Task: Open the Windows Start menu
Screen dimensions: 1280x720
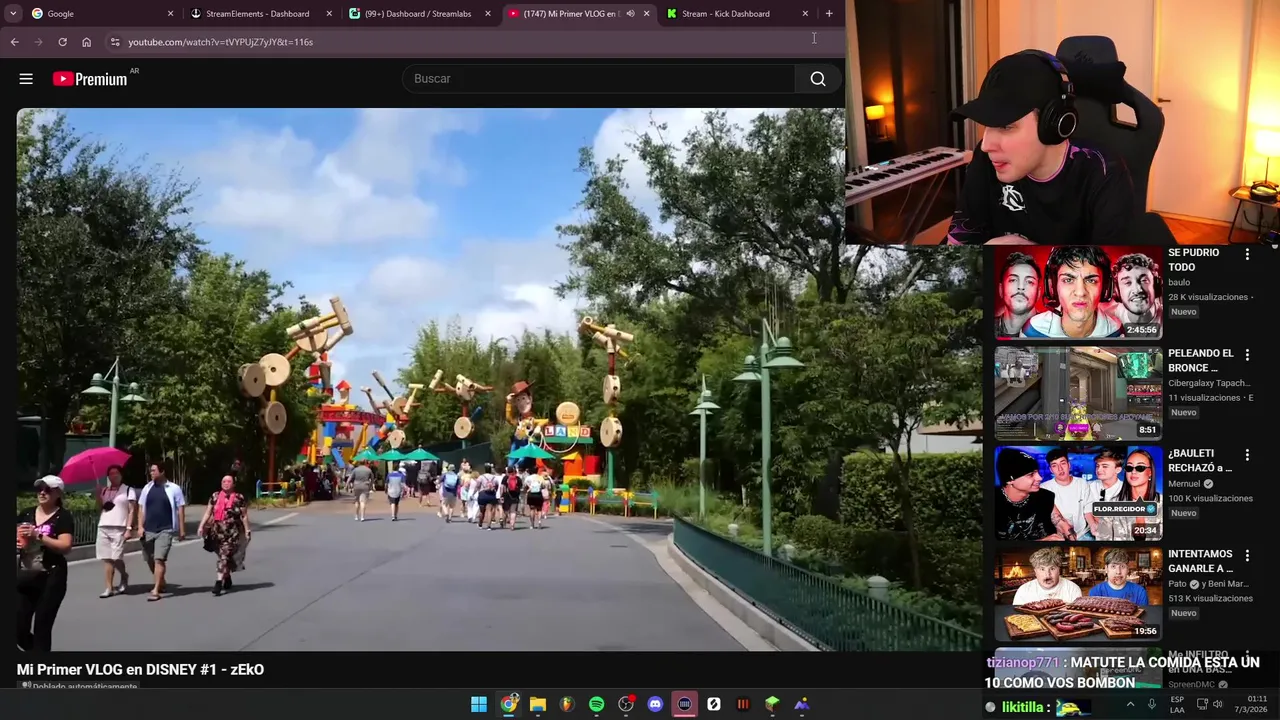Action: click(479, 705)
